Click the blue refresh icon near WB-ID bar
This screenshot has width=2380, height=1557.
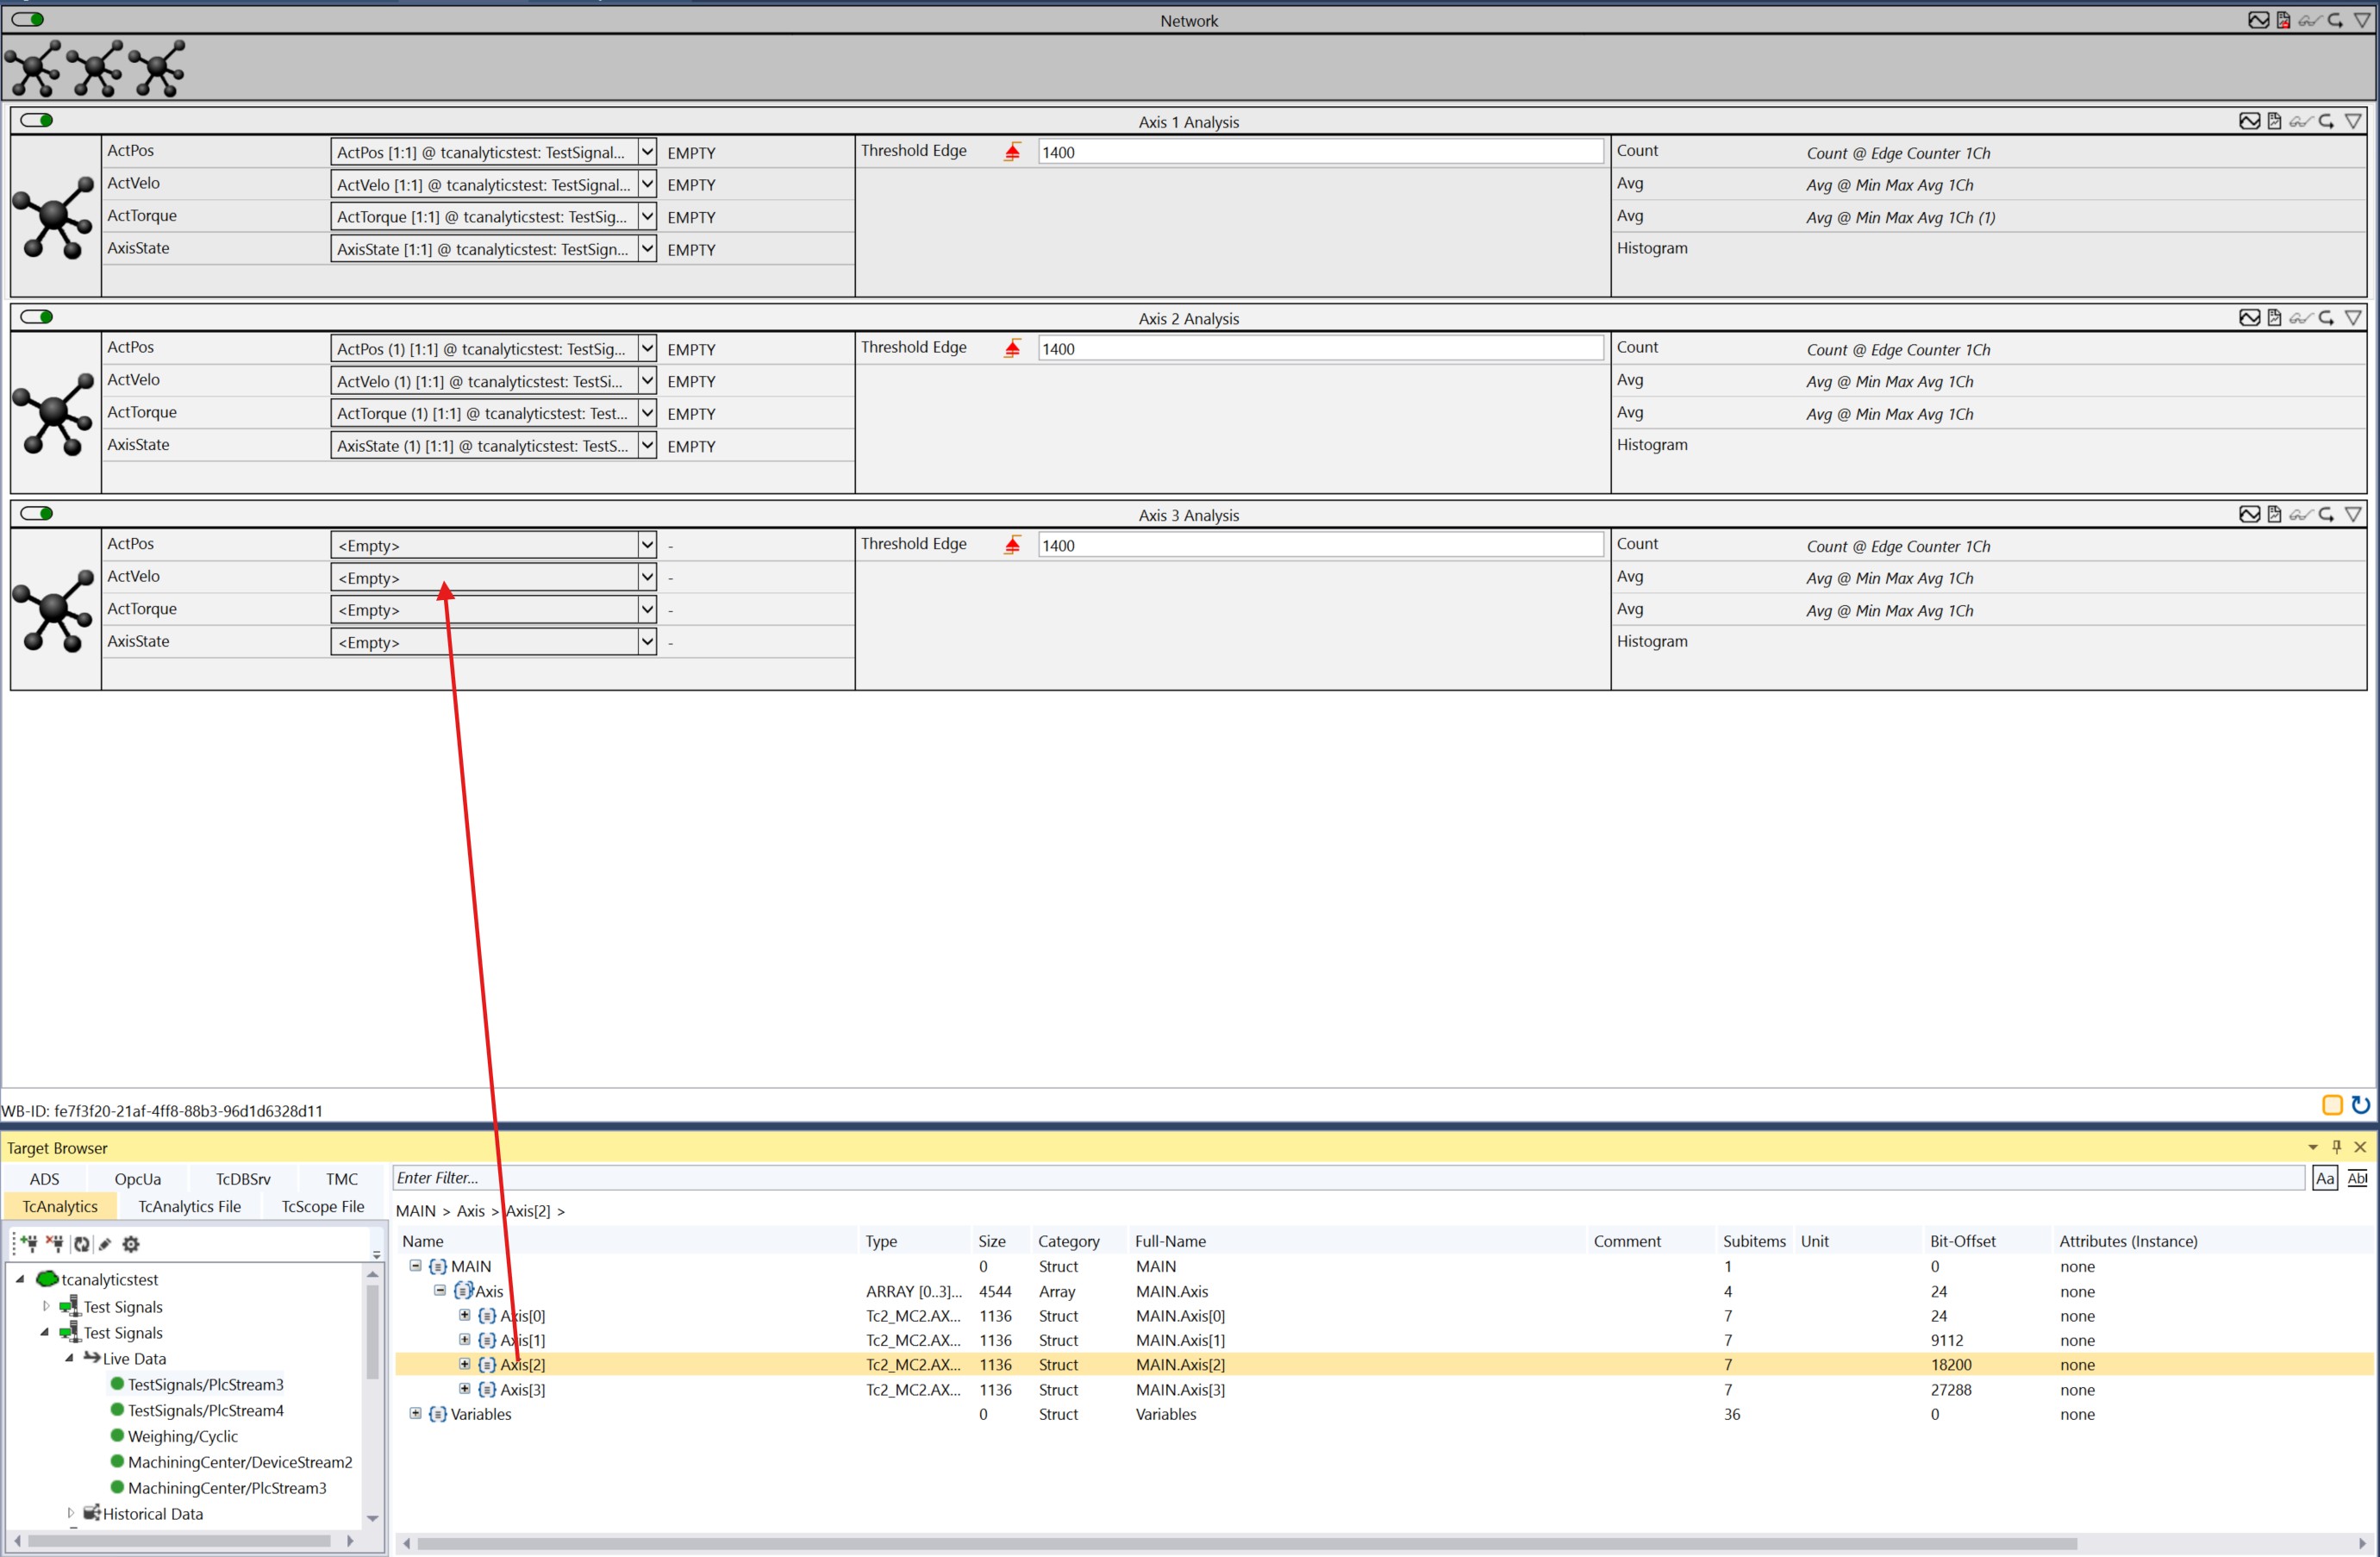click(x=2360, y=1105)
